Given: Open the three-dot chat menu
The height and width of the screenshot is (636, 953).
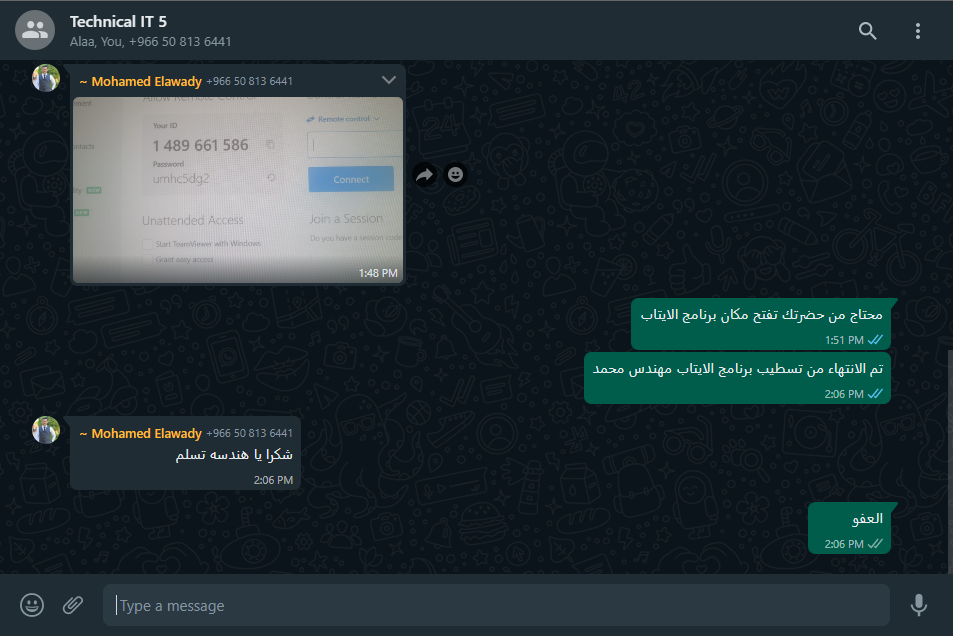Looking at the screenshot, I should pyautogui.click(x=918, y=30).
